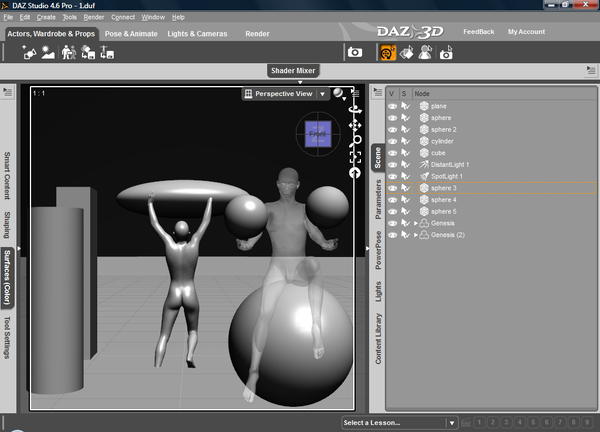Toggle visibility of Genesis (2)
The height and width of the screenshot is (432, 600).
pyautogui.click(x=392, y=235)
